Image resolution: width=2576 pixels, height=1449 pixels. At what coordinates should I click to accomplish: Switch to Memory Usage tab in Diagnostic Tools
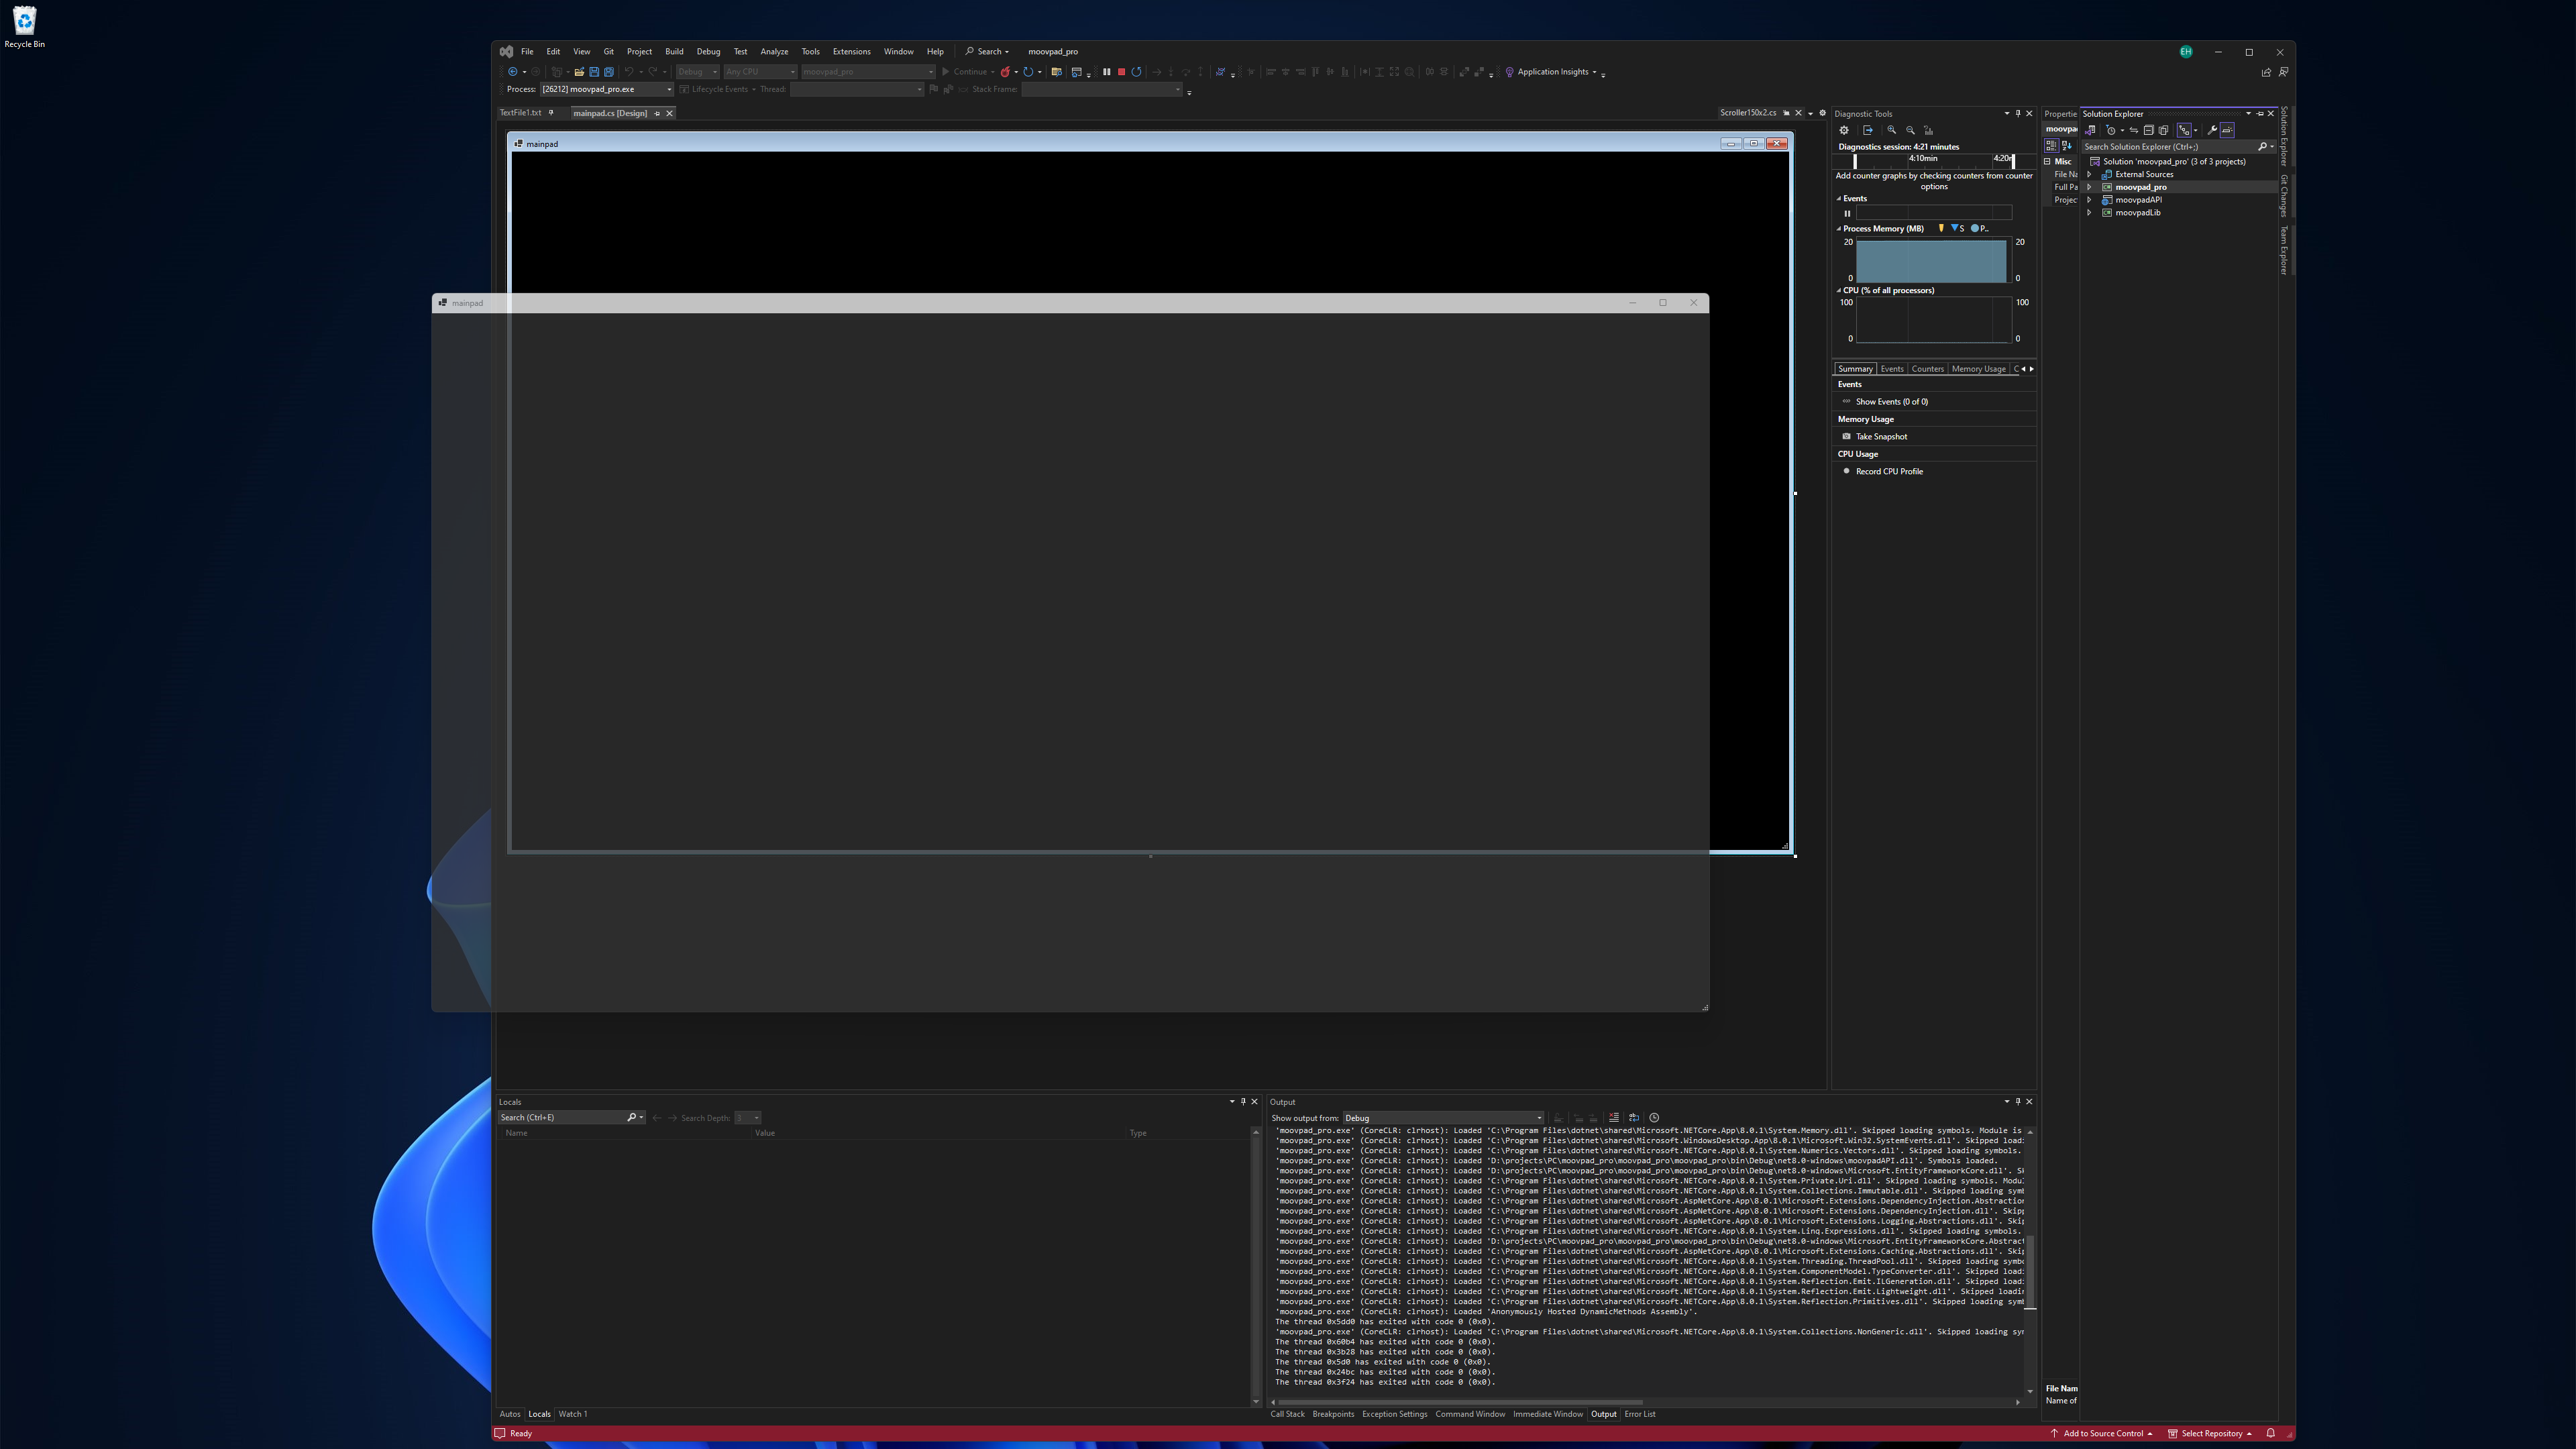1978,369
